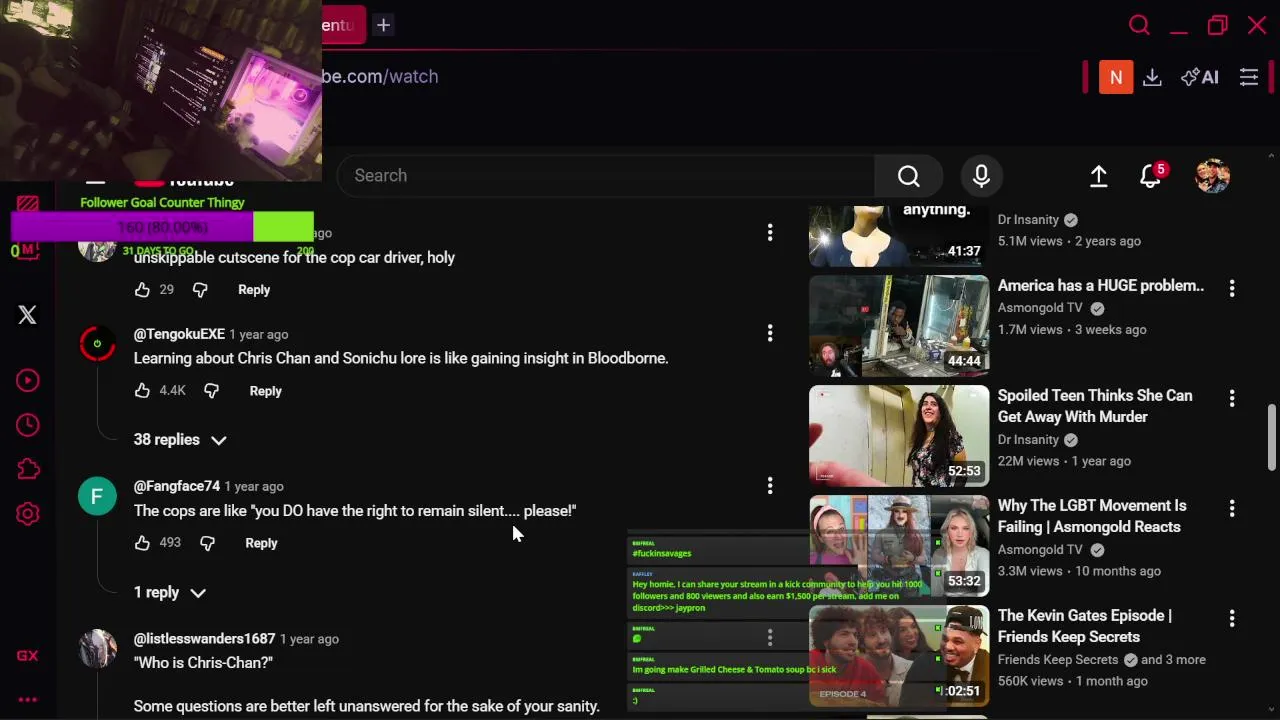
Task: Open GX corner icon in sidebar
Action: point(27,656)
